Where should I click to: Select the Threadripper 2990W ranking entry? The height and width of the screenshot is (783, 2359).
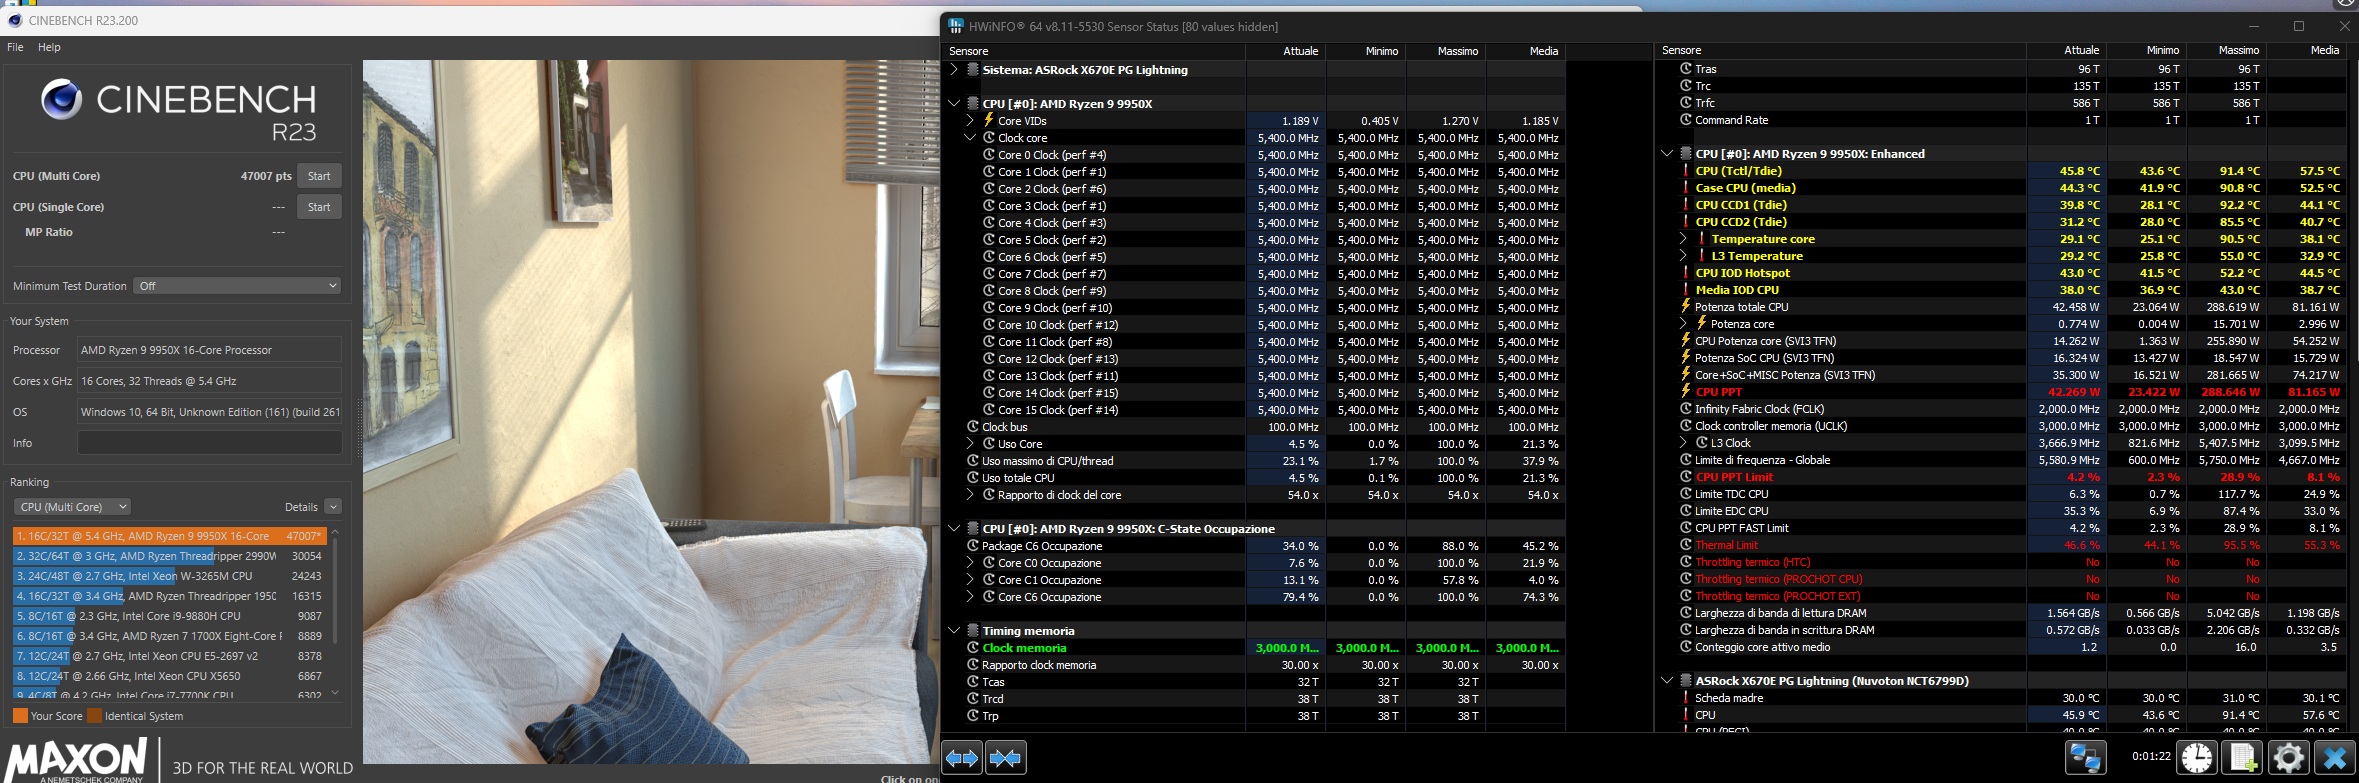click(x=170, y=556)
